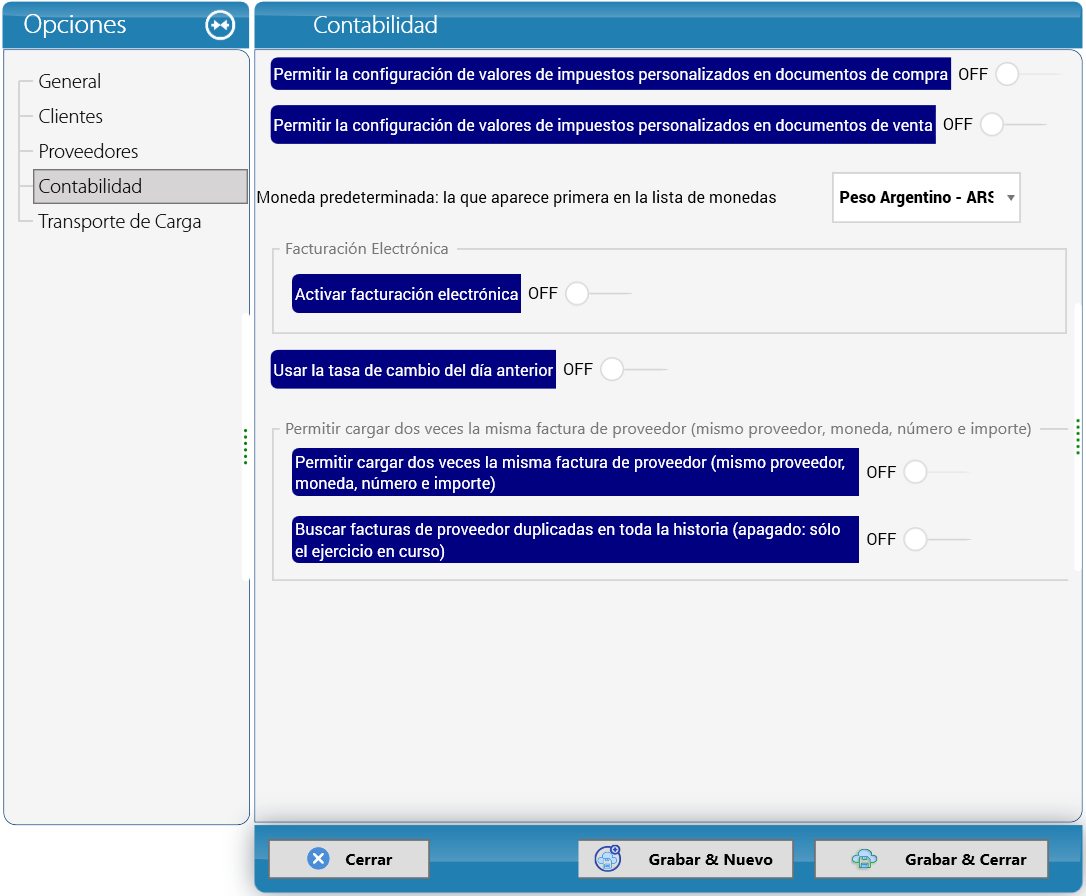
Task: Open the Peso Argentino currency dropdown
Action: click(926, 197)
